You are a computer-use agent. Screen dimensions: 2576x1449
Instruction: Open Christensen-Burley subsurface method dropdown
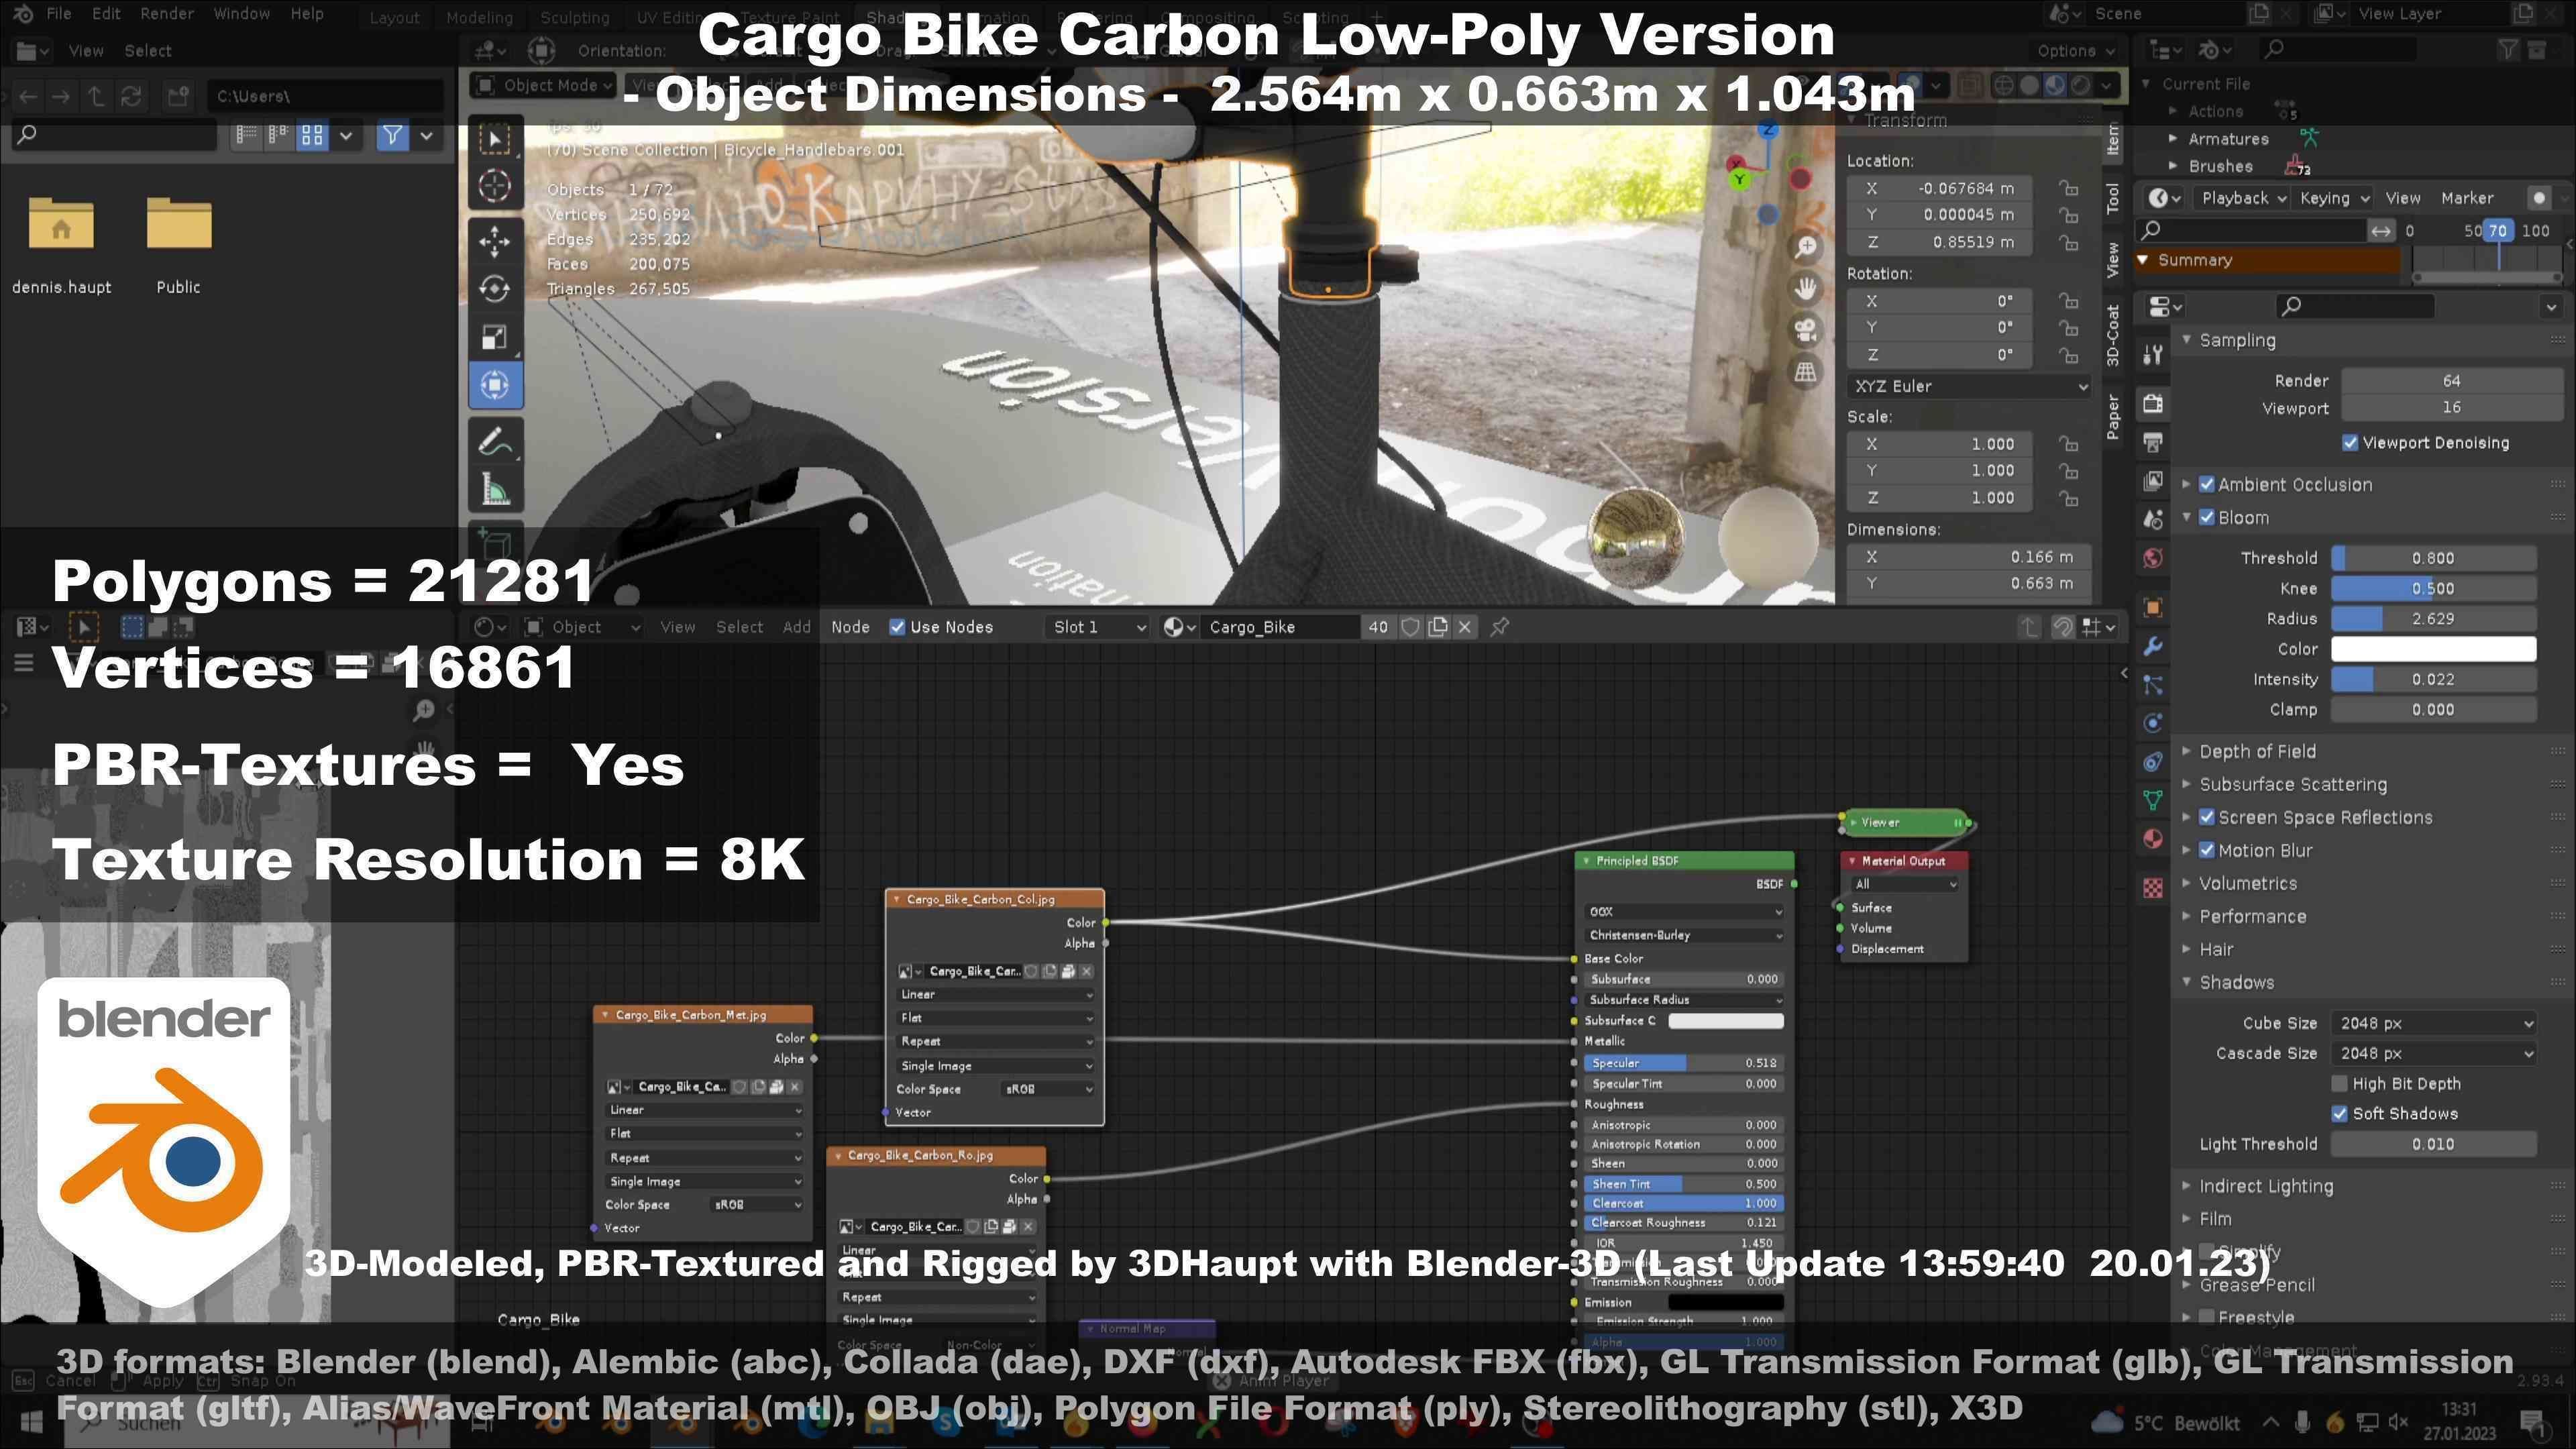click(x=1684, y=935)
